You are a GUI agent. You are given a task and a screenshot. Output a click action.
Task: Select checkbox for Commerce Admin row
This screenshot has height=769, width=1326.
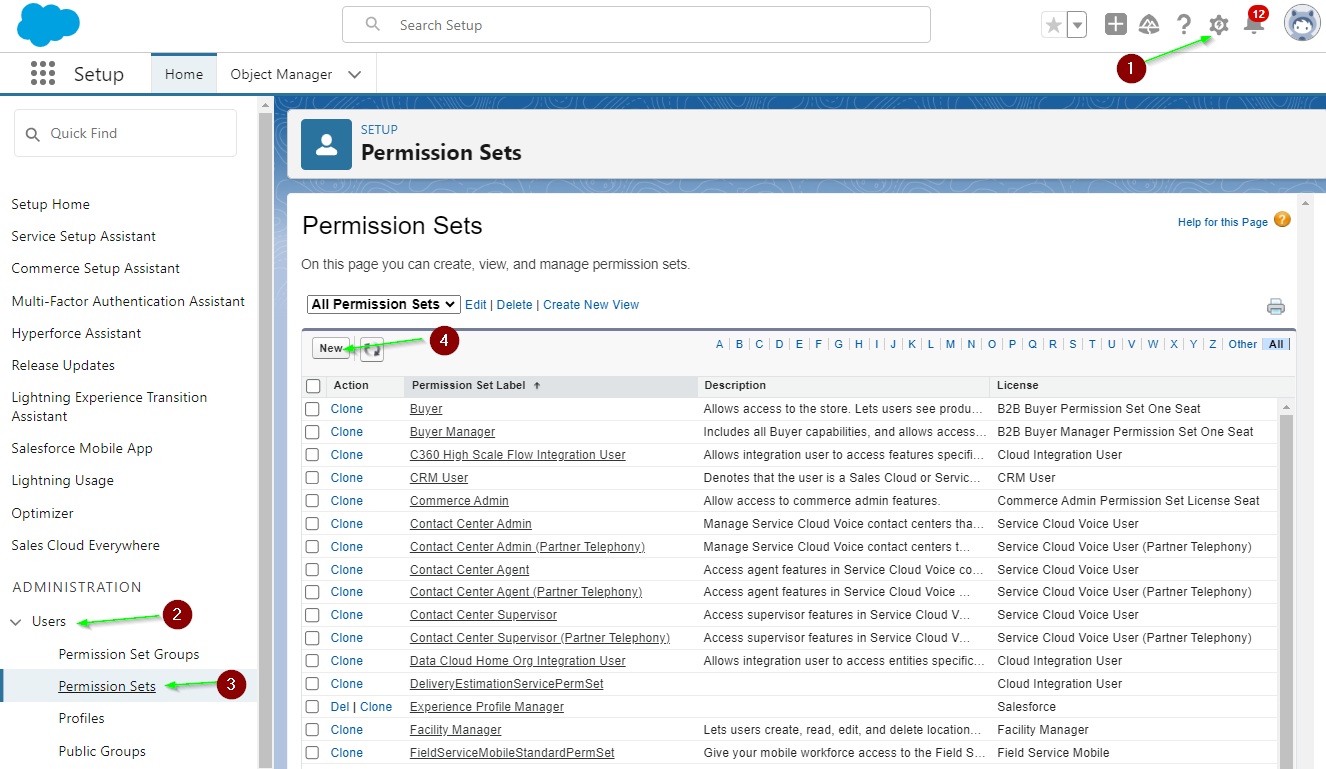point(313,501)
